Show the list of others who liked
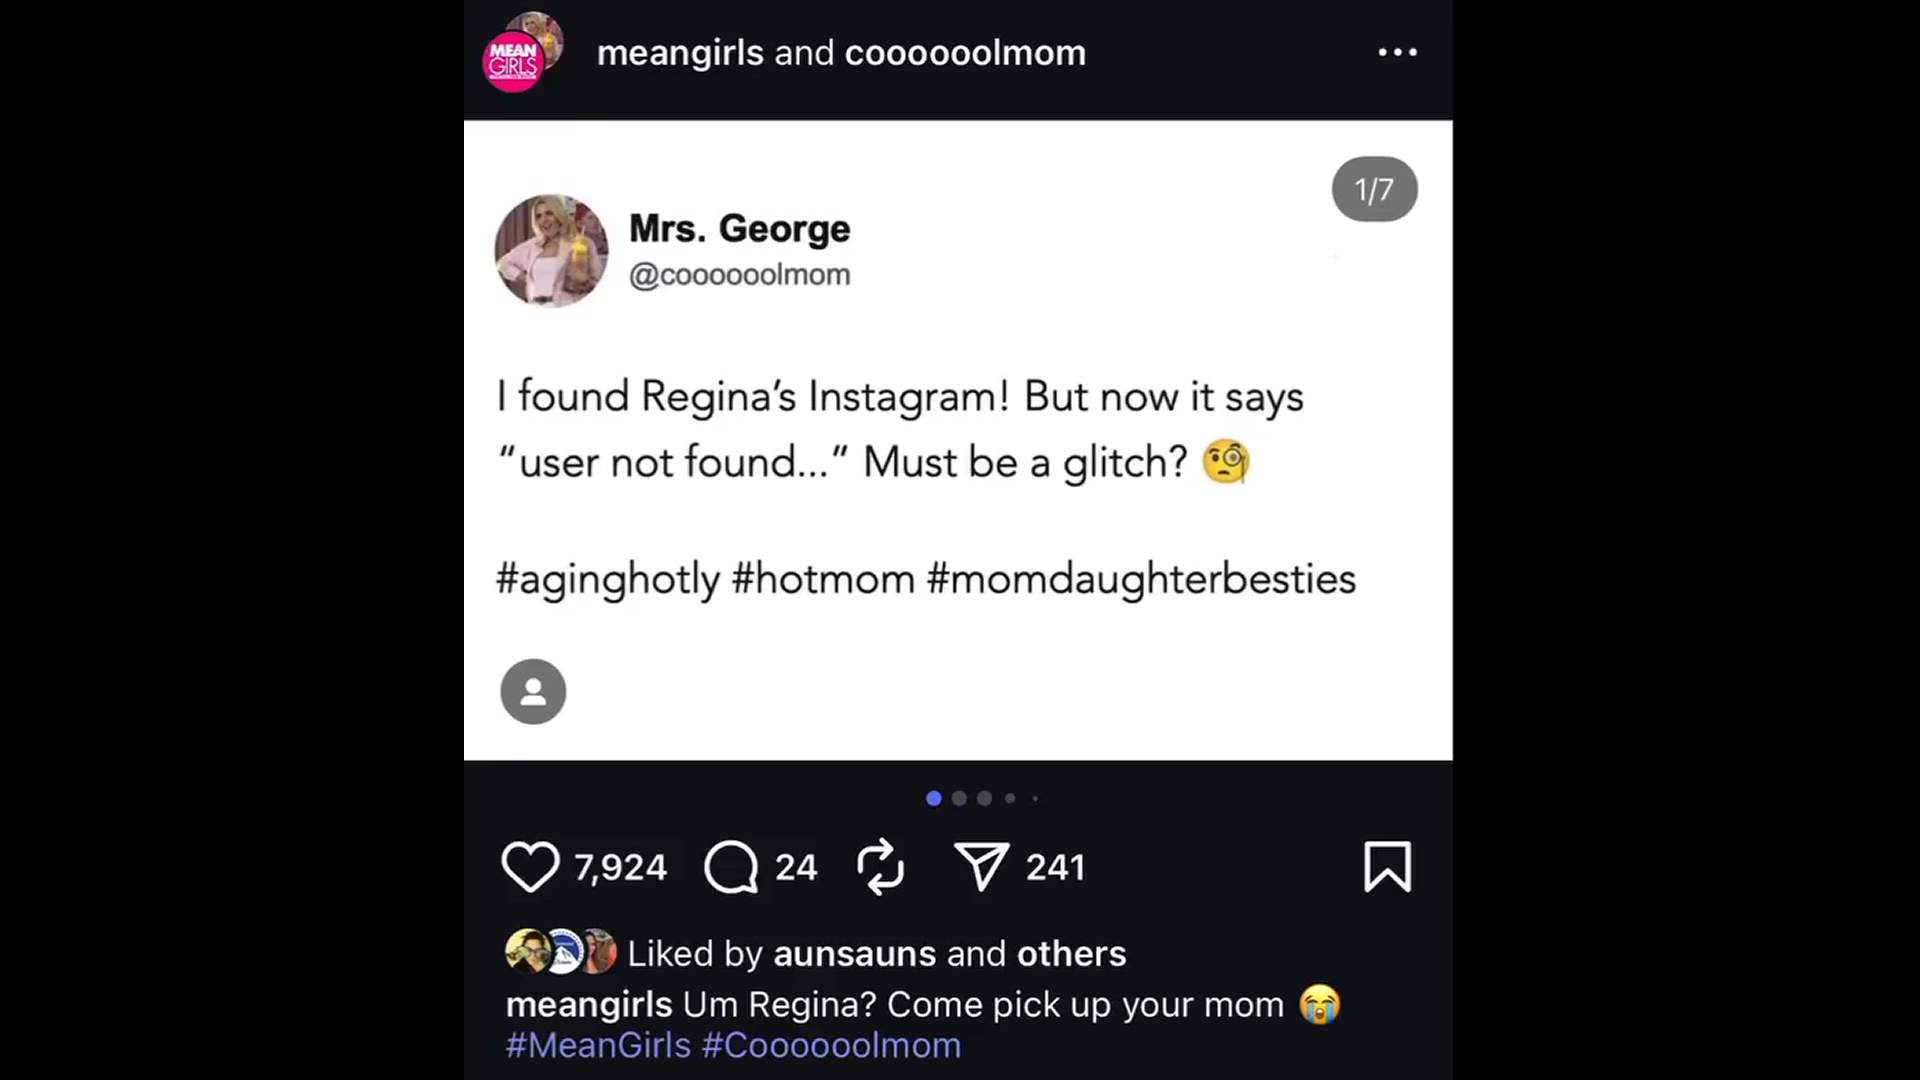Screen dimensions: 1920x1080 click(x=1071, y=953)
